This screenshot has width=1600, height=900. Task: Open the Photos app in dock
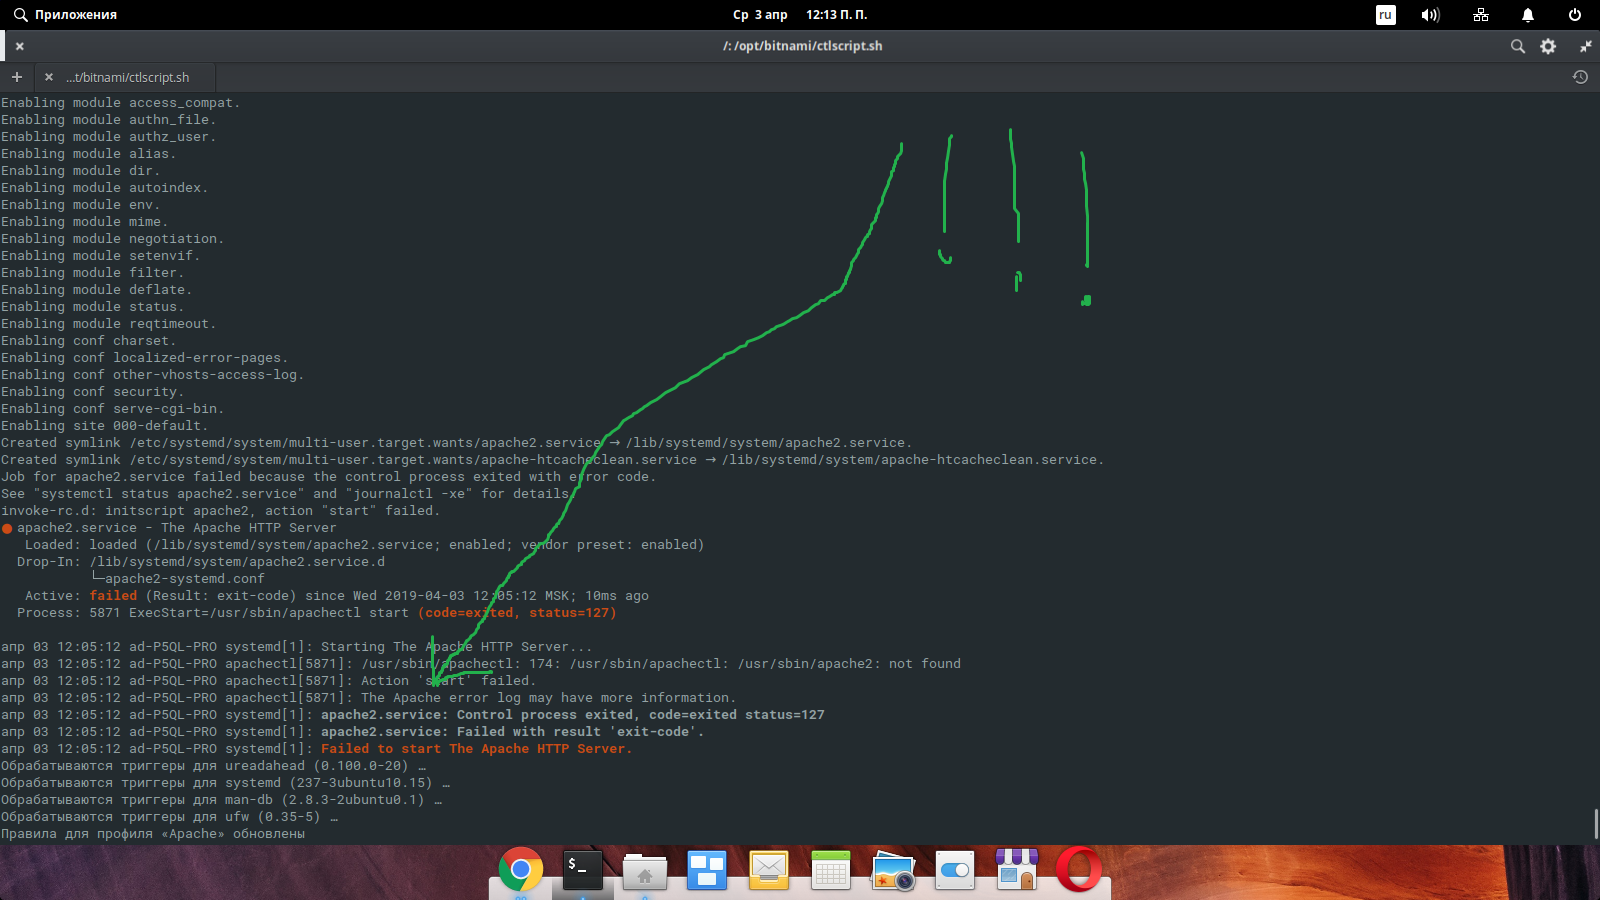(893, 870)
